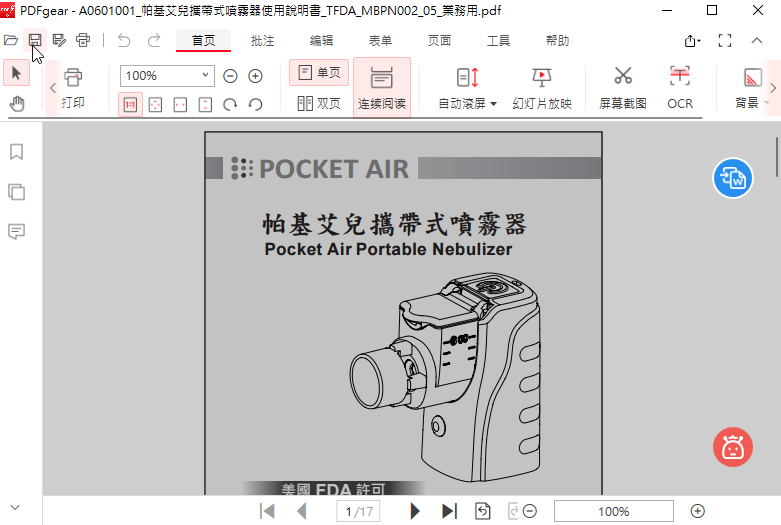Click the blue convert to Word button
Viewport: 781px width, 525px height.
[733, 178]
